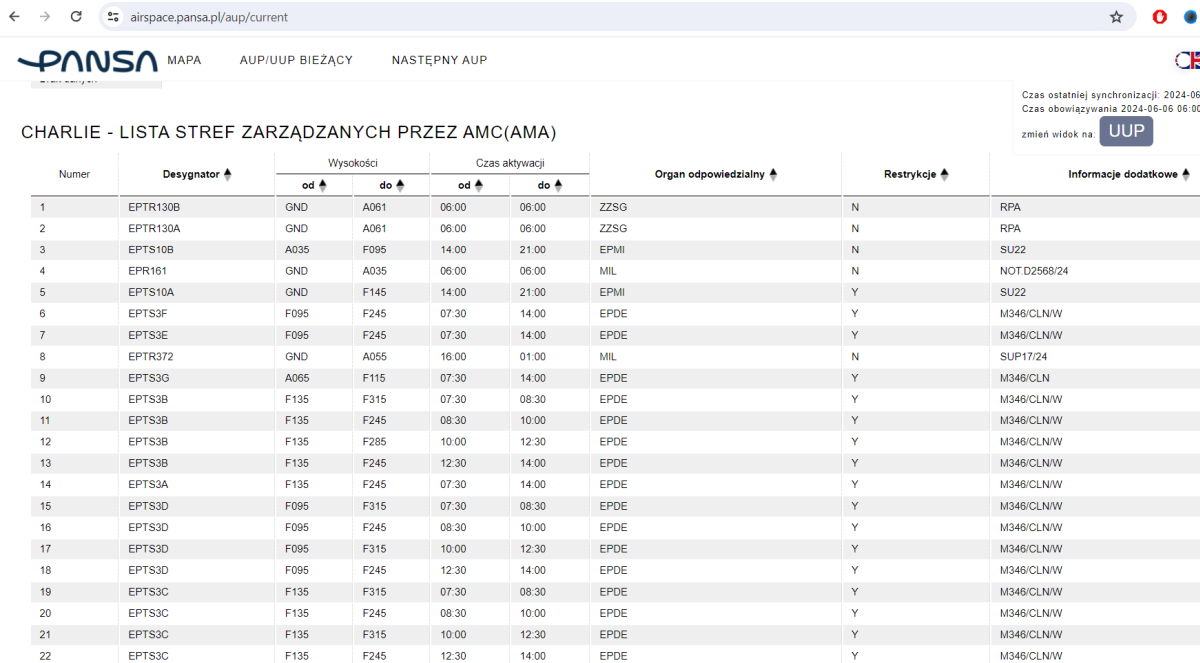Select designator EPTR372 in row 8

coord(150,356)
